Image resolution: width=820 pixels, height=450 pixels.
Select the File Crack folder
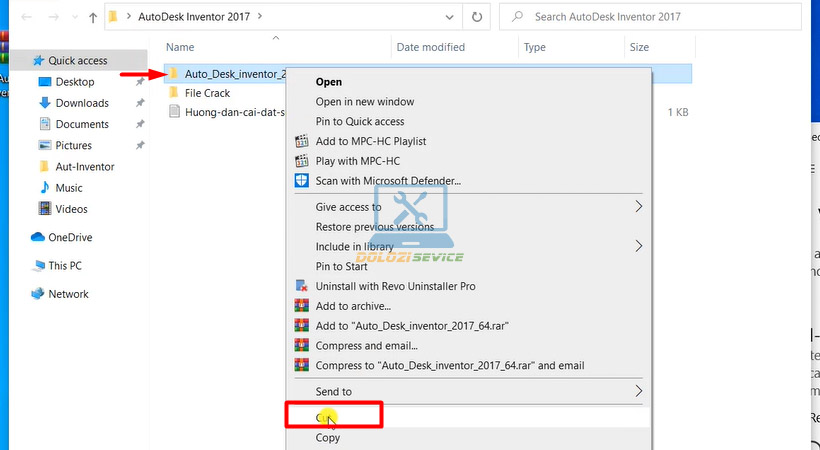click(207, 93)
